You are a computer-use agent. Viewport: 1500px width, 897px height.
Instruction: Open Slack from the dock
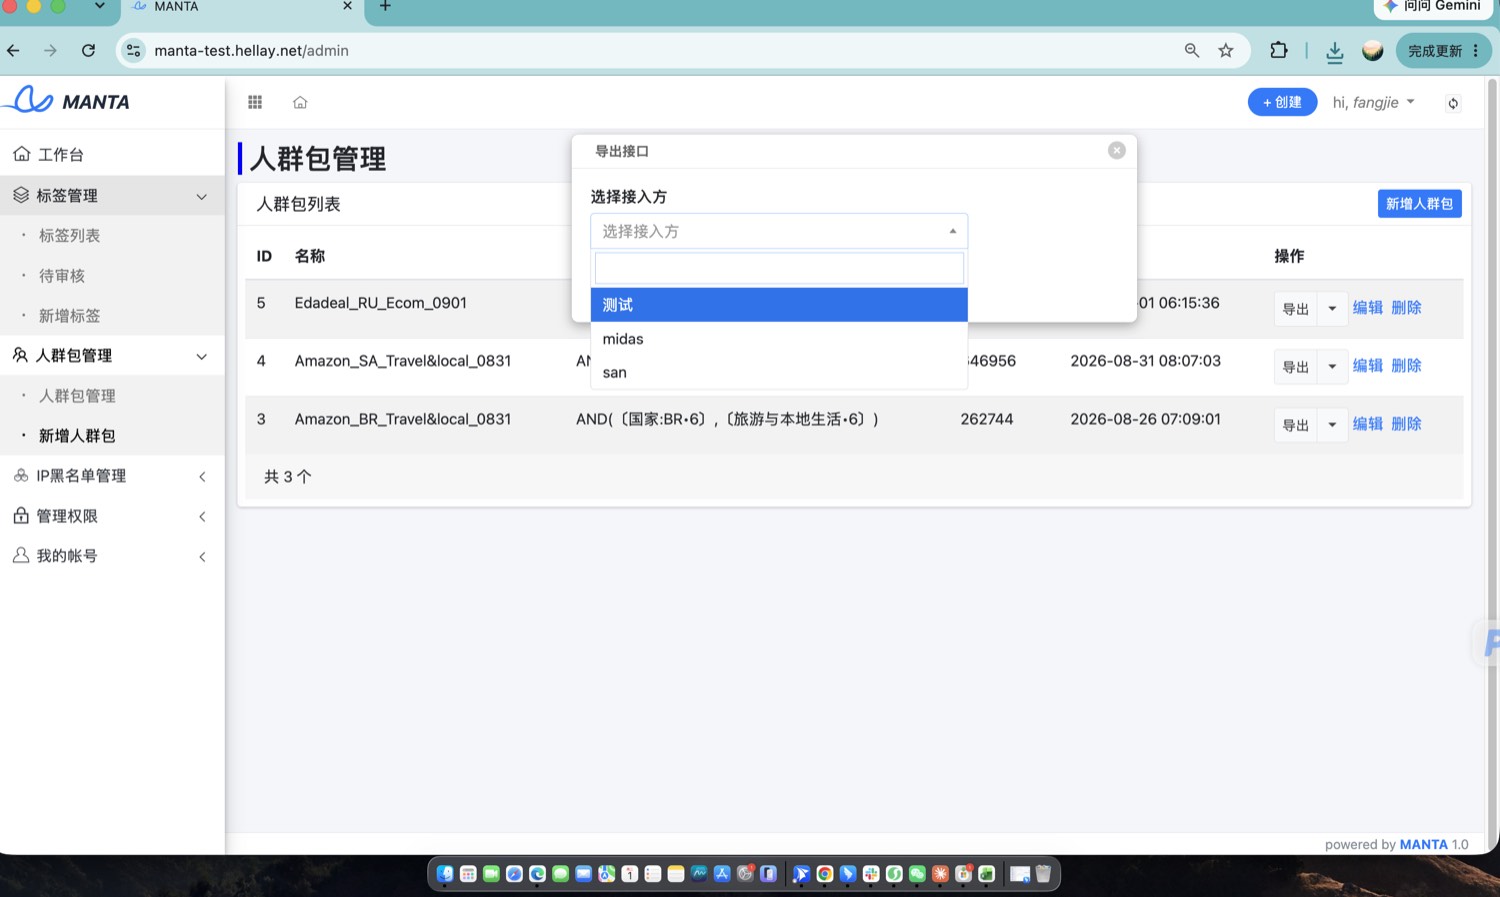pyautogui.click(x=871, y=874)
